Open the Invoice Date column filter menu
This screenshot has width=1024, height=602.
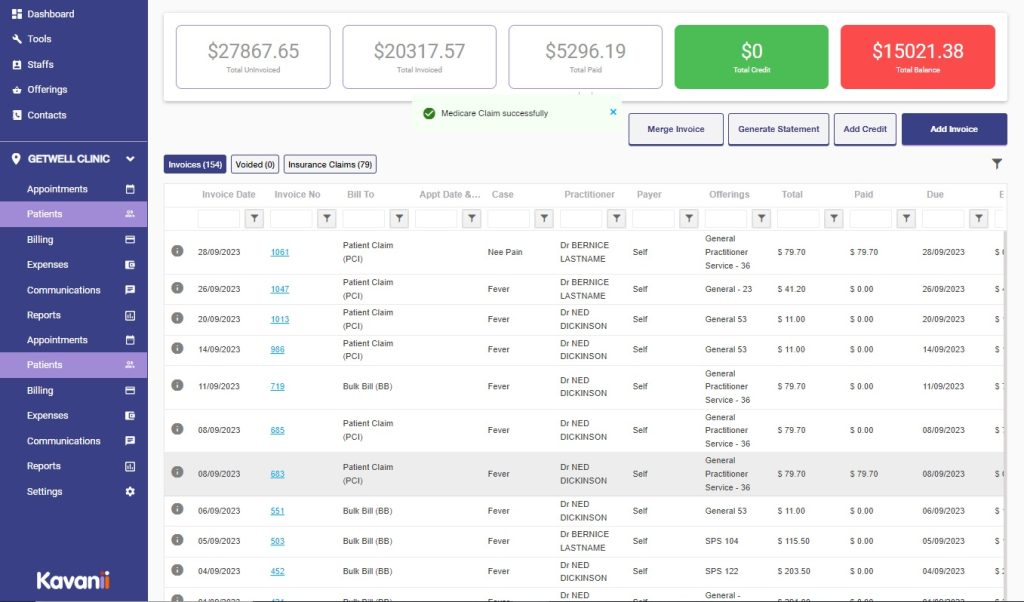point(254,218)
